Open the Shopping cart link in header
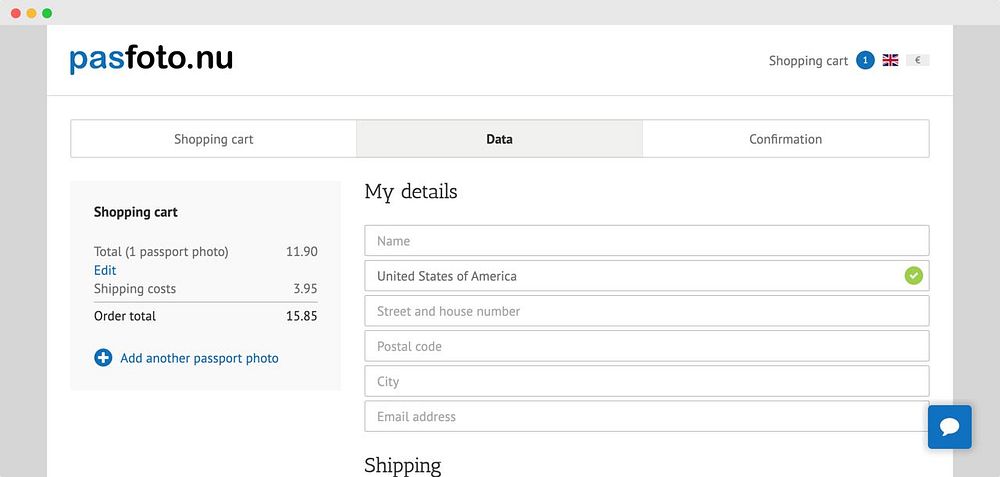 (x=808, y=61)
